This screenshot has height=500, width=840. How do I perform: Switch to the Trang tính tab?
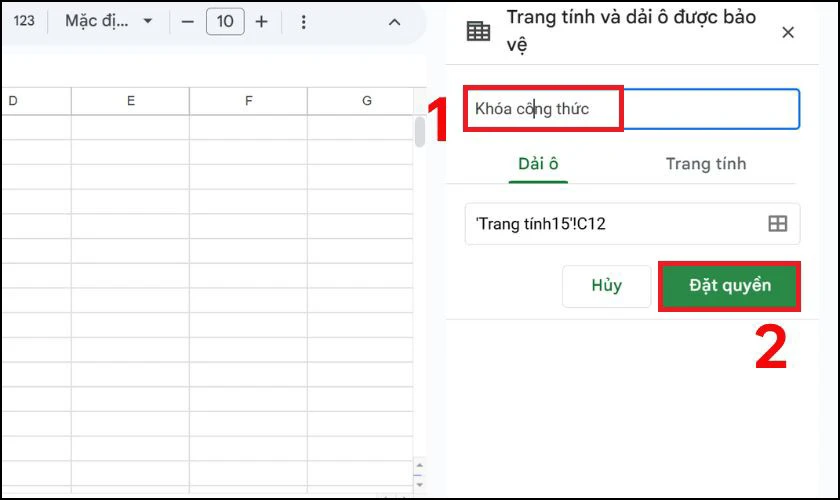706,164
